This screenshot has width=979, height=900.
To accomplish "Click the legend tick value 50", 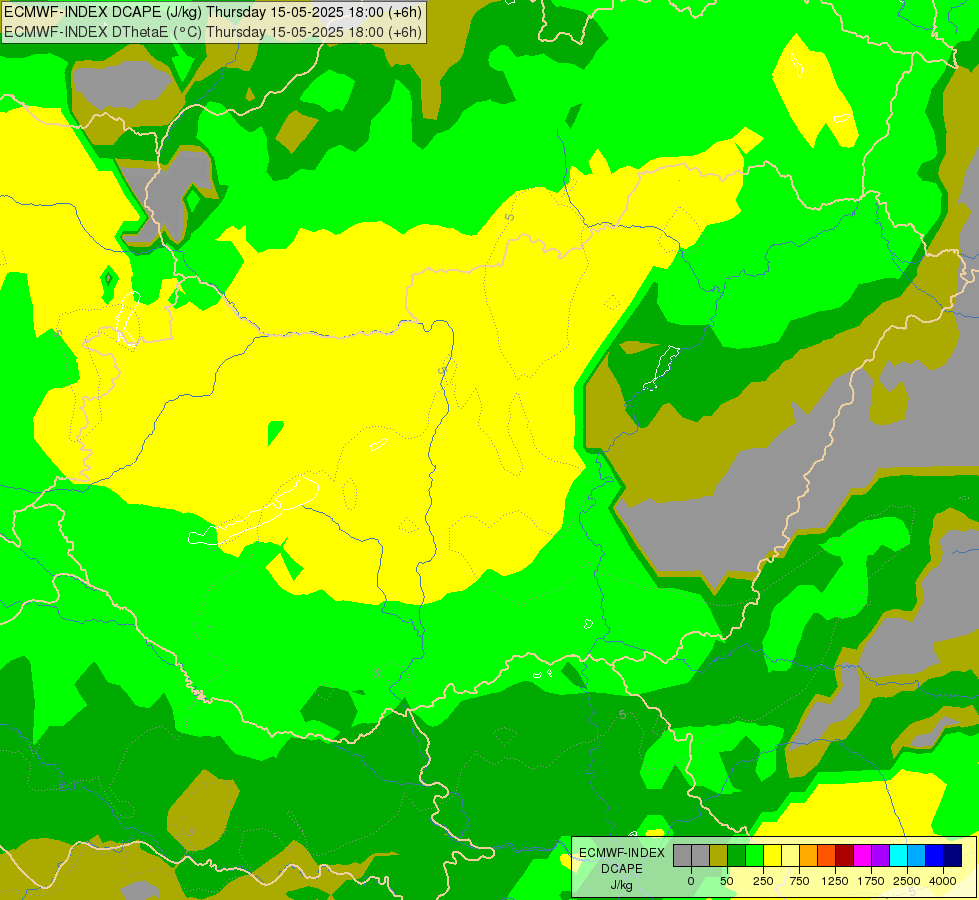I will point(727,881).
